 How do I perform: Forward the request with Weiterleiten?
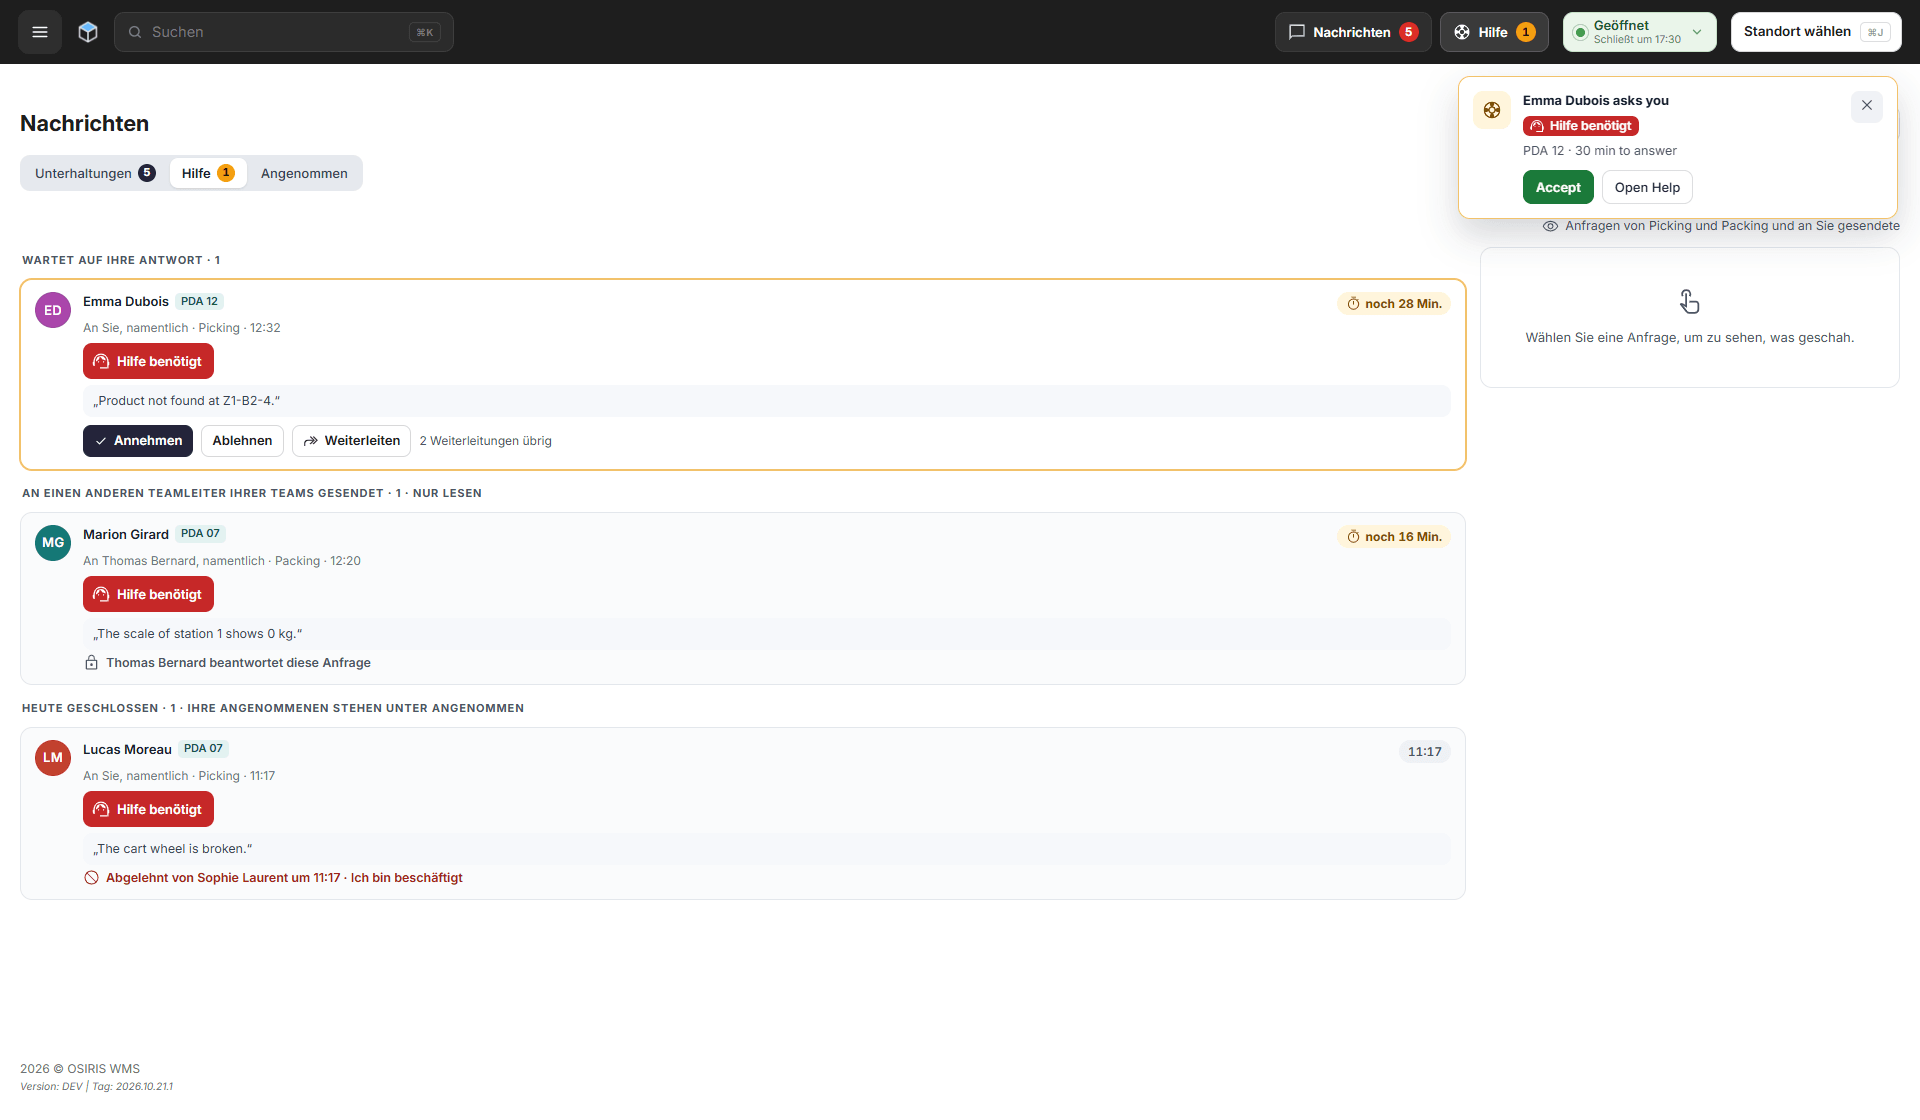click(351, 441)
